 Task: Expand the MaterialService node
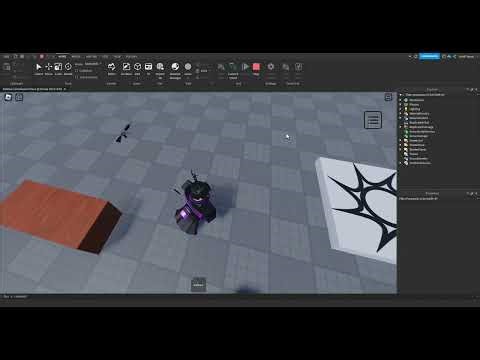coord(401,113)
